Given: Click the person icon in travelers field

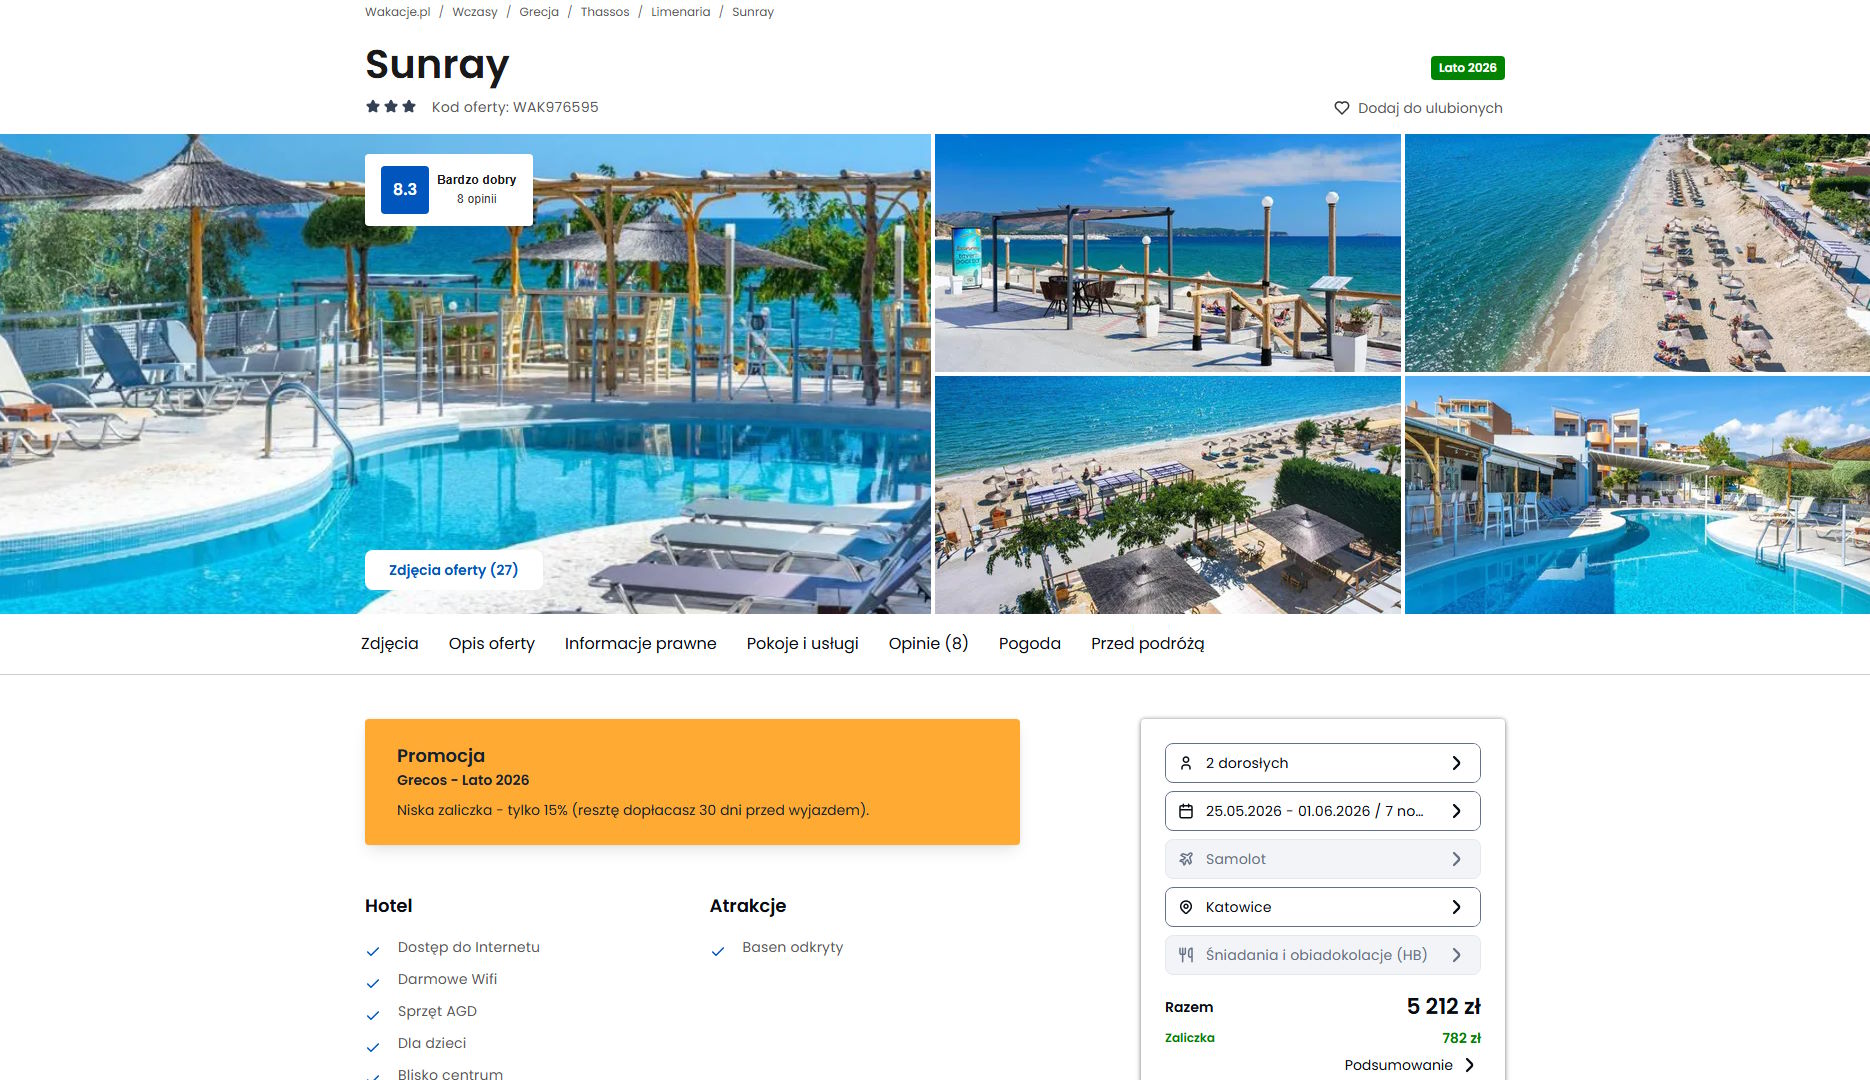Looking at the screenshot, I should pos(1186,763).
